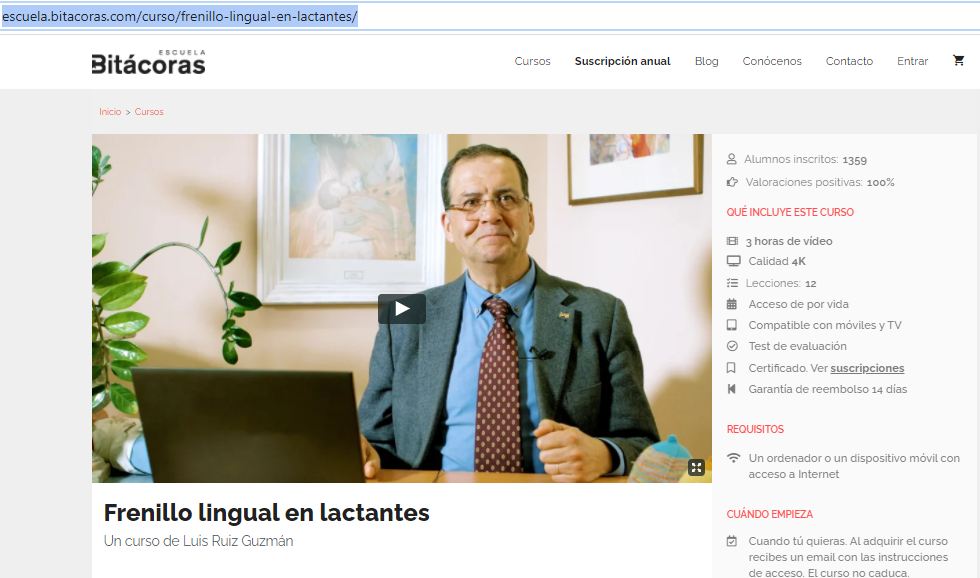Click Entrar to log in
Screen dimensions: 980x578
tap(912, 61)
